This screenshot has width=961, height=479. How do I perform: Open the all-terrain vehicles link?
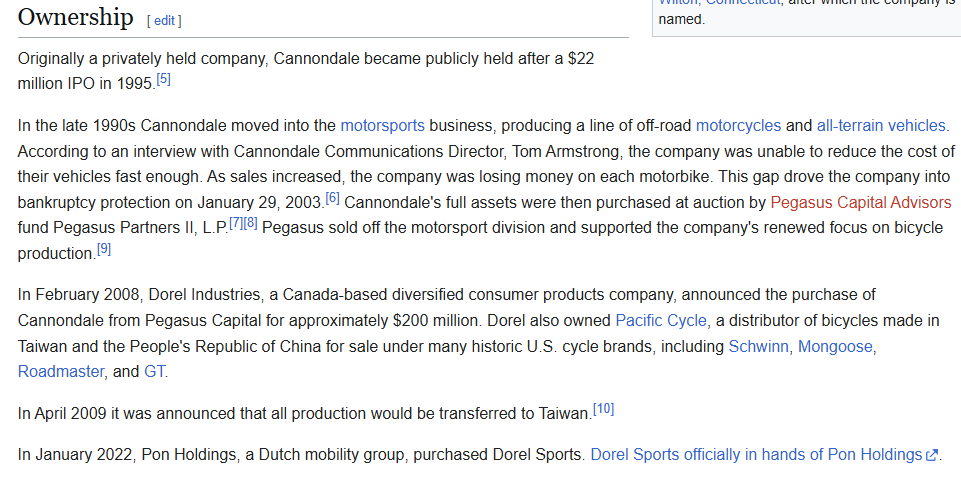(x=880, y=125)
